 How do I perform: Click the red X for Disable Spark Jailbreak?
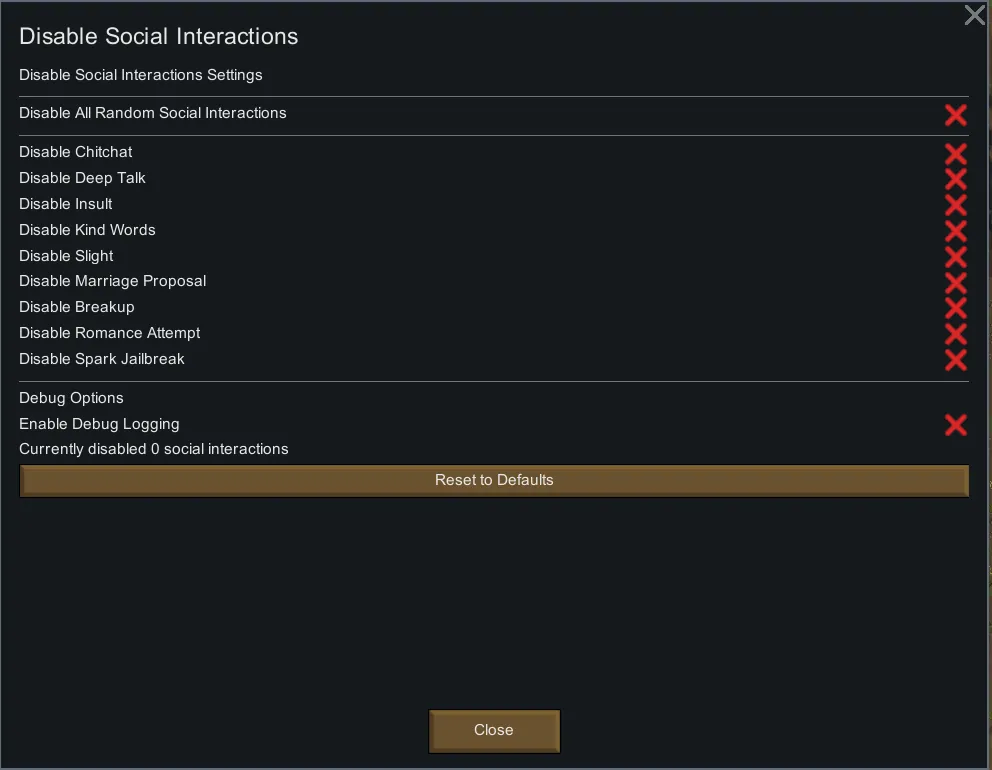tap(955, 360)
